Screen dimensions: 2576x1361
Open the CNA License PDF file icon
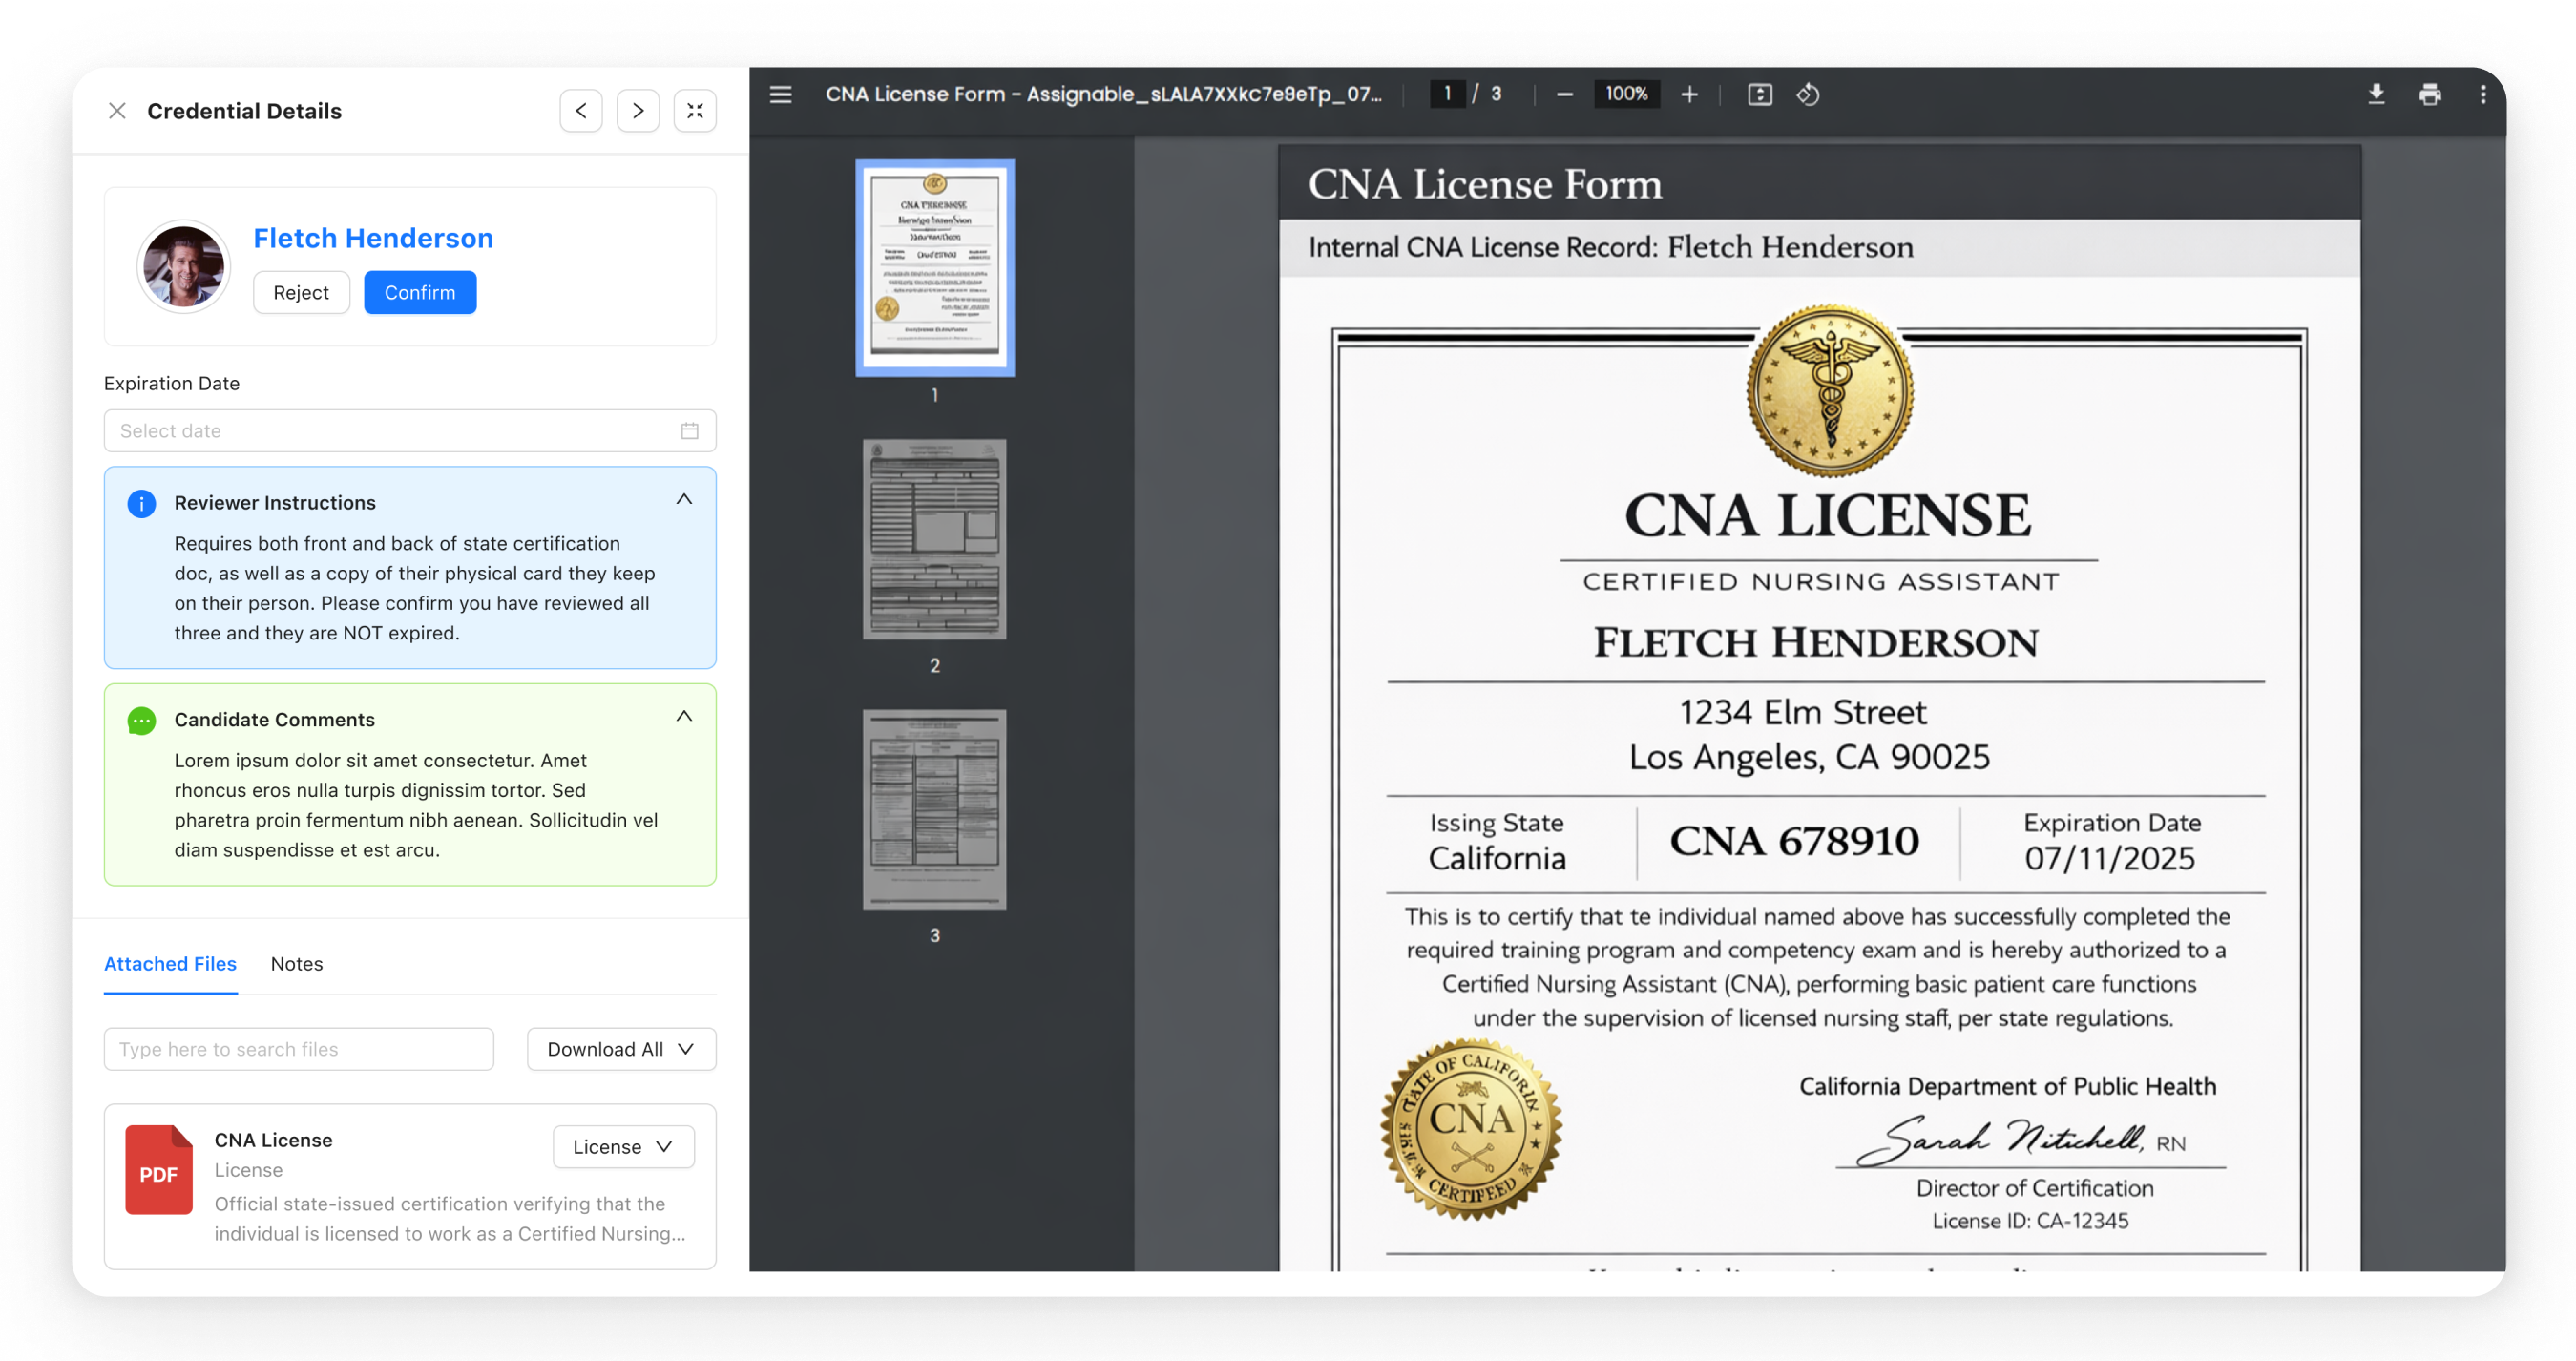158,1170
